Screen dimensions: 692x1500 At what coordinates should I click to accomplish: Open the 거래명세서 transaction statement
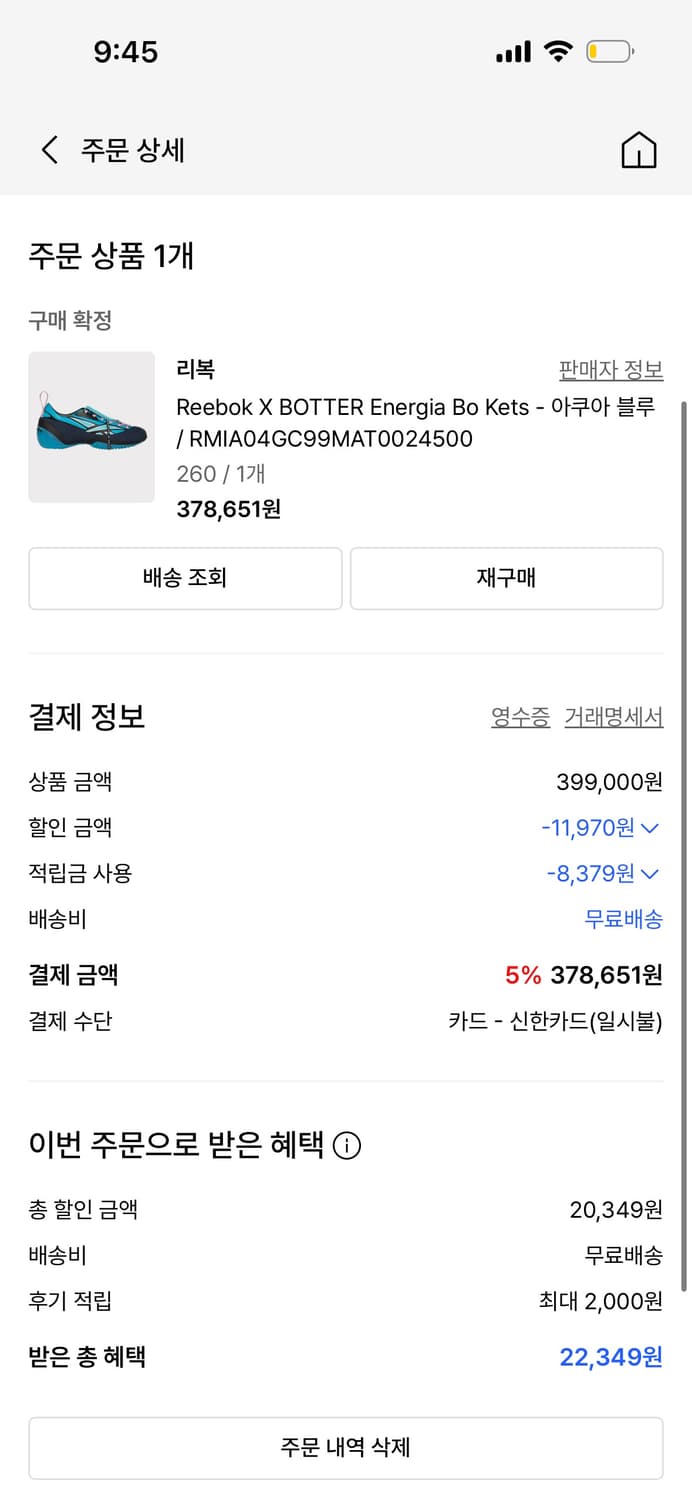pos(615,716)
